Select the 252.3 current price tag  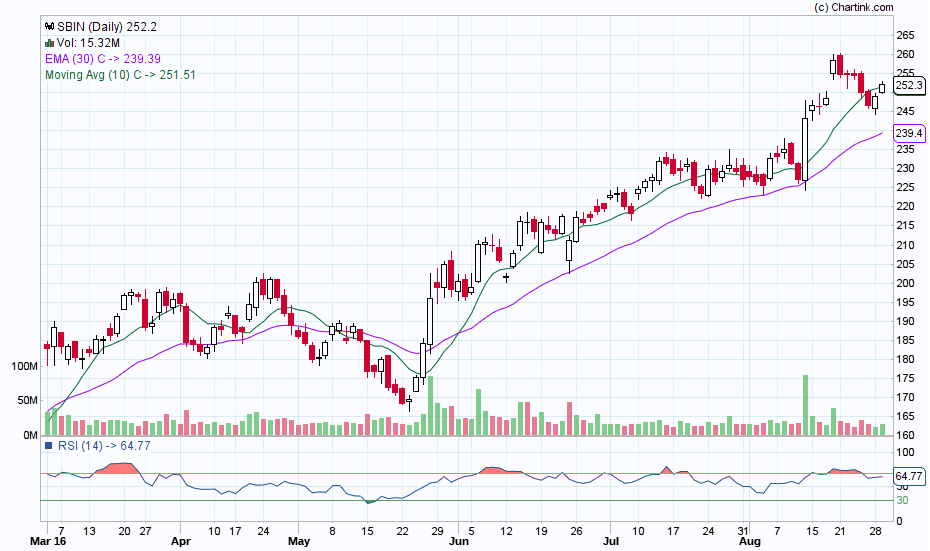point(908,86)
